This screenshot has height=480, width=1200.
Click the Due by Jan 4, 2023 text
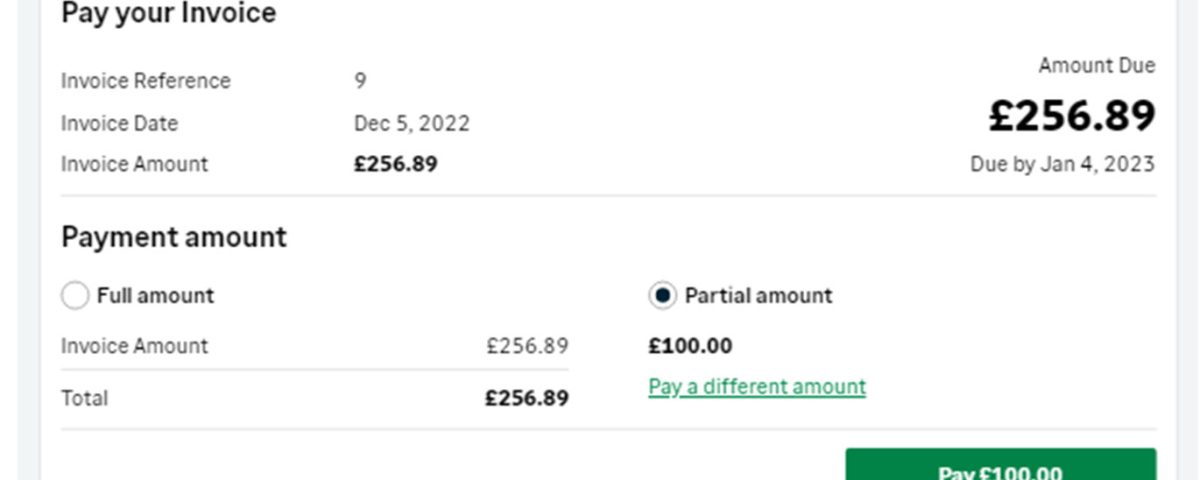[x=1062, y=164]
